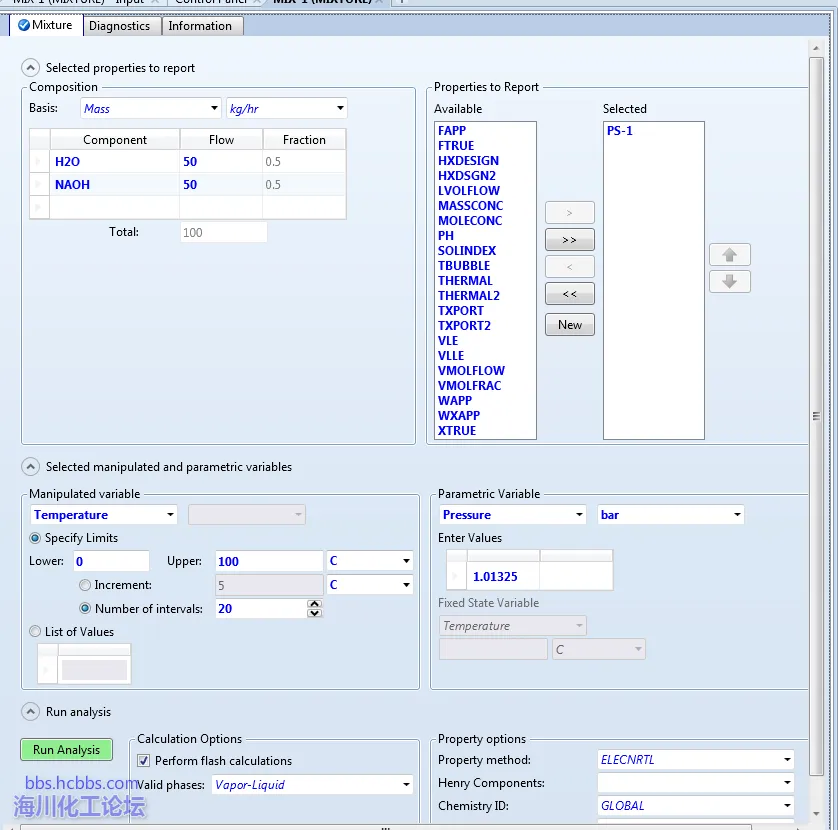This screenshot has width=838, height=830.
Task: Click the remove all (<<) button
Action: (x=569, y=294)
